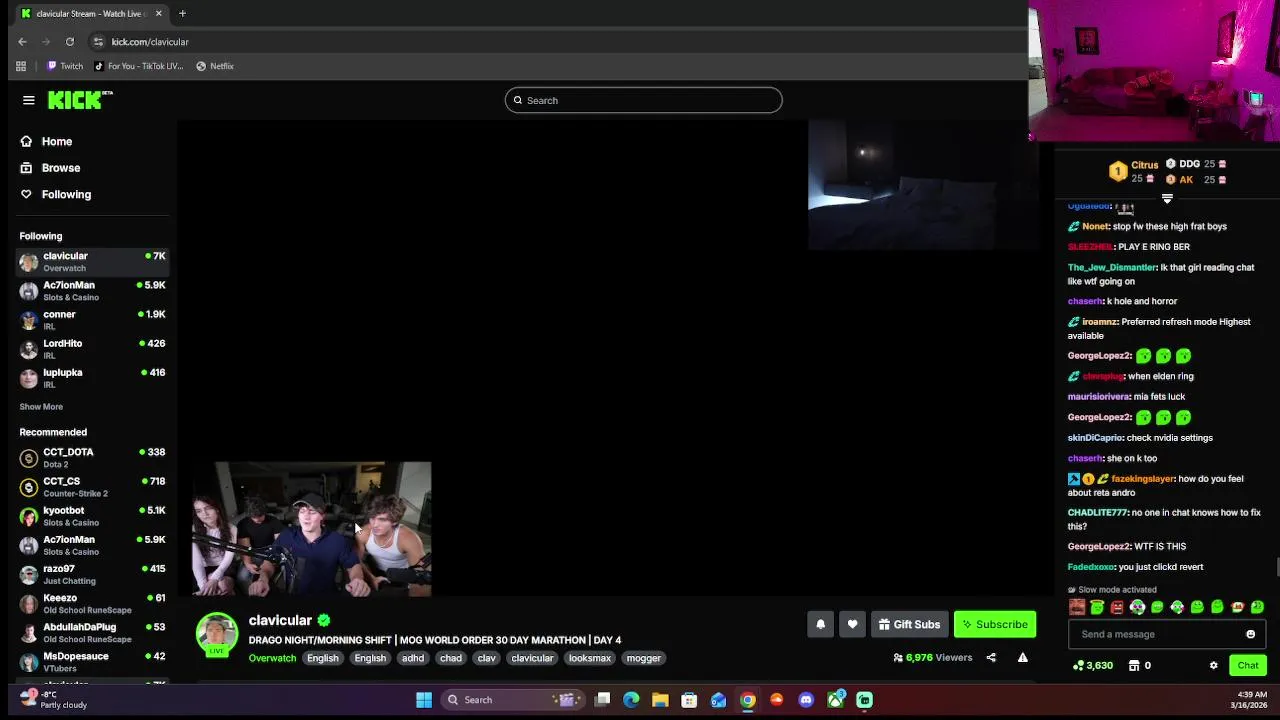1280x720 pixels.
Task: Click the clav tag
Action: click(487, 658)
